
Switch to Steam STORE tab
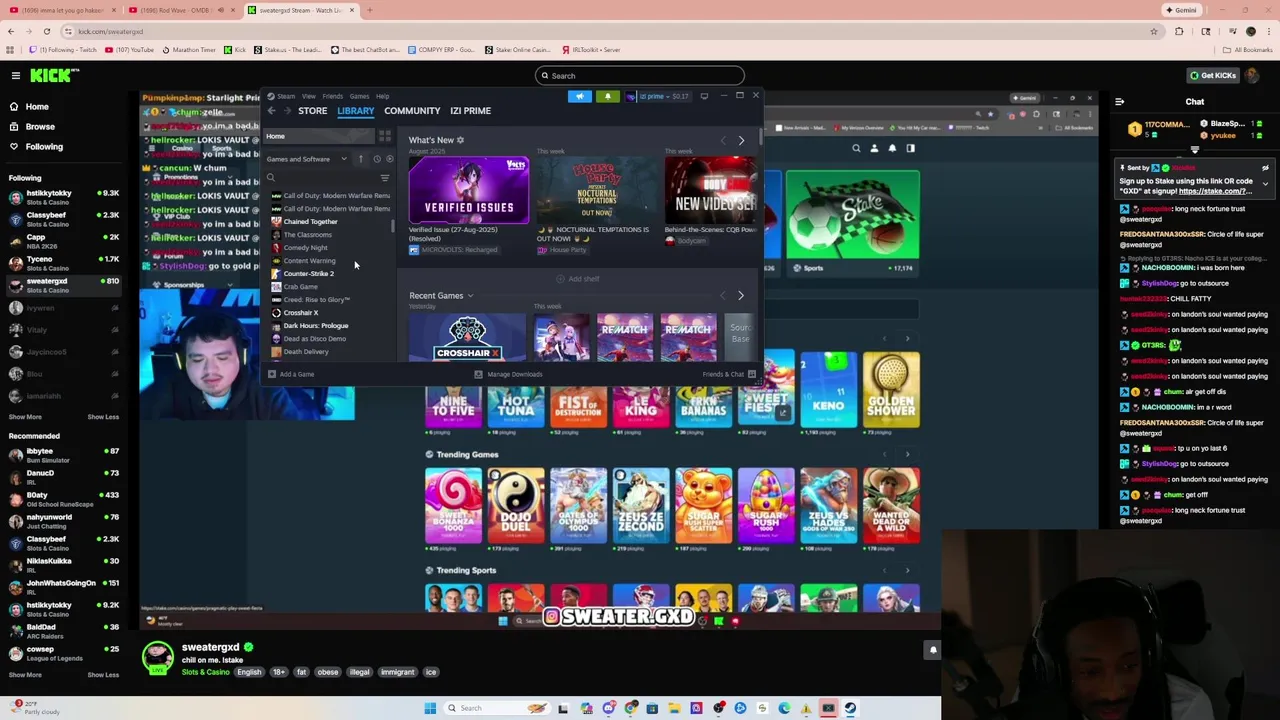point(312,111)
